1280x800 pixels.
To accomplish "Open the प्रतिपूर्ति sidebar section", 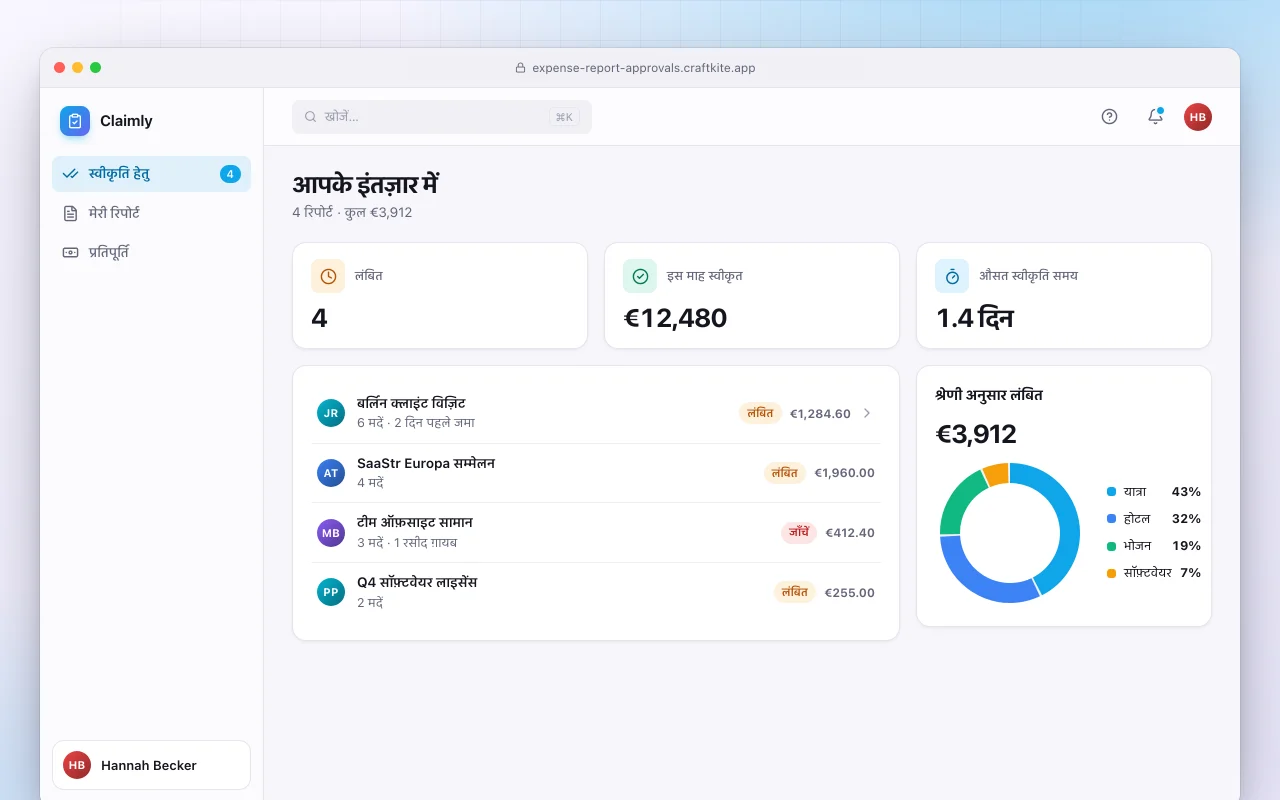I will point(151,252).
